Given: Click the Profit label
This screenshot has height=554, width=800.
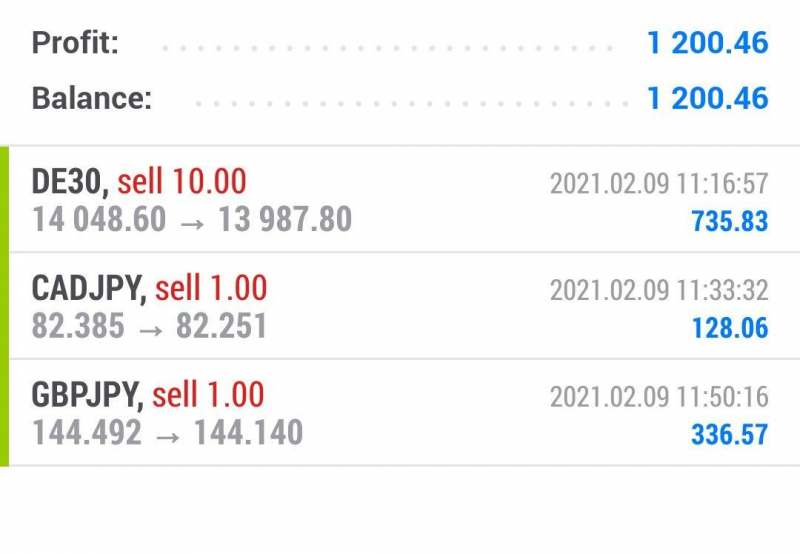Looking at the screenshot, I should click(76, 43).
